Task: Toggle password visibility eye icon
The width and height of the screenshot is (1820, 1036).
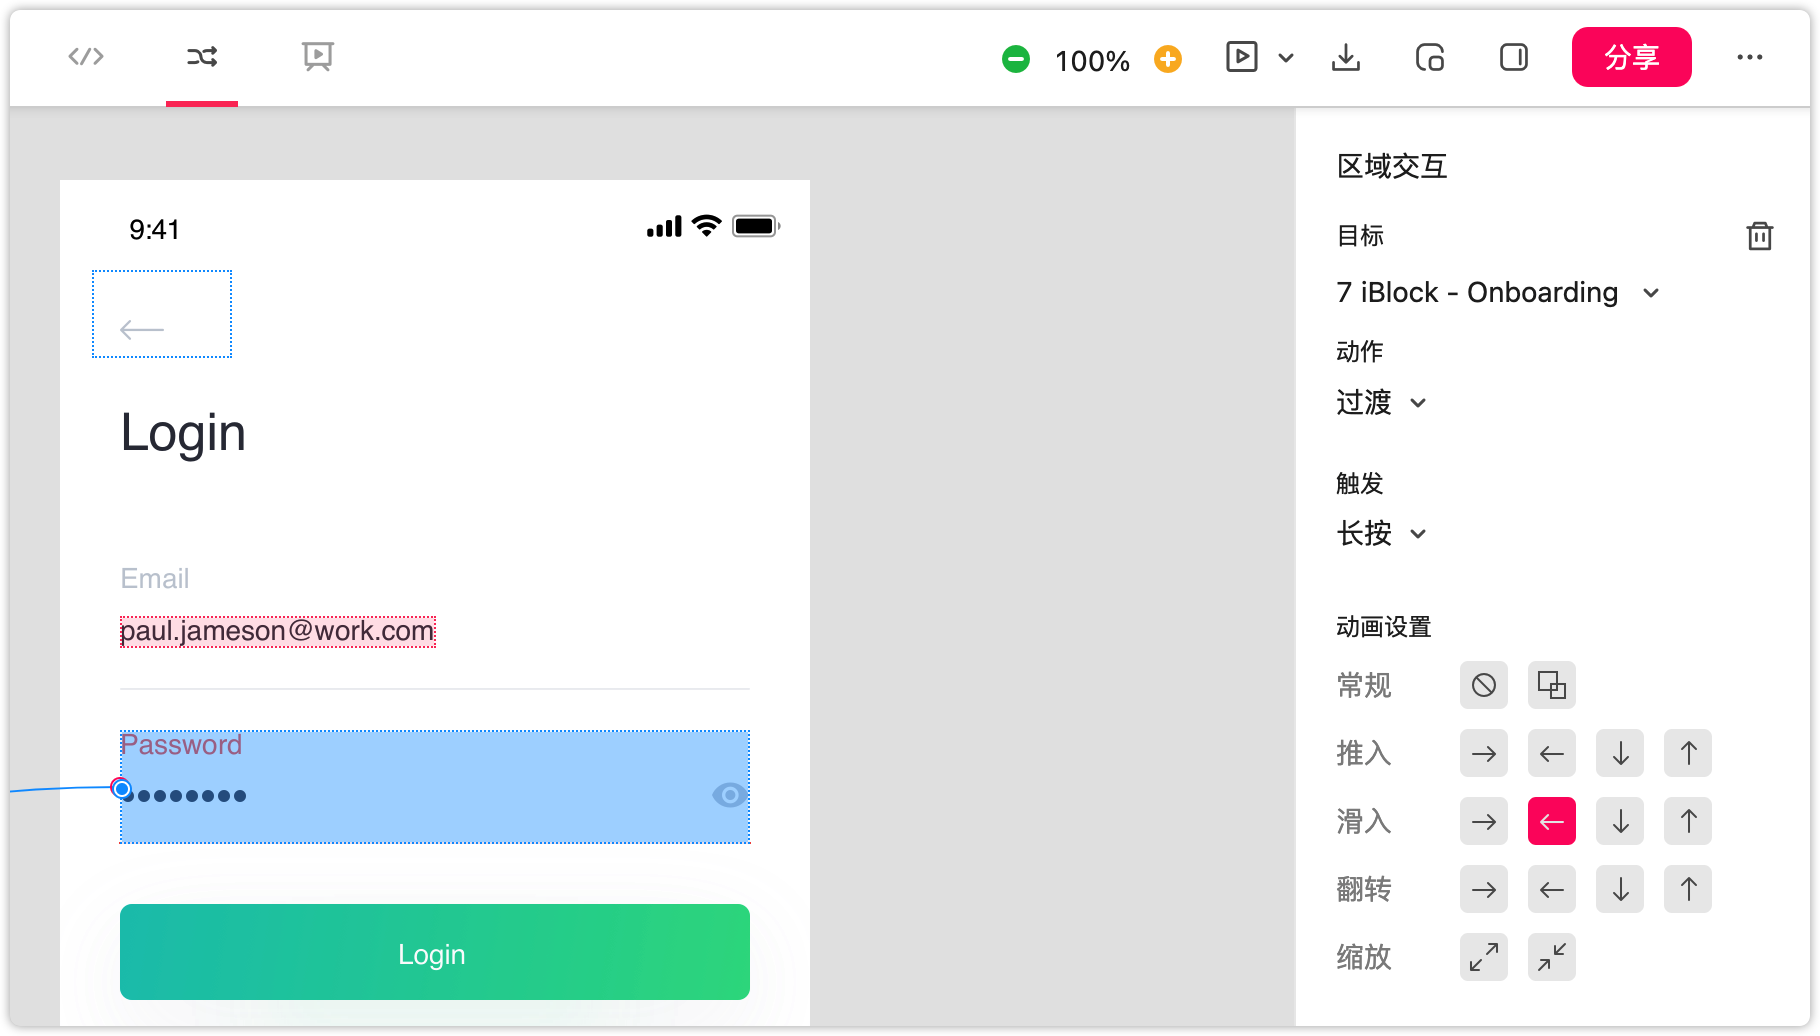Action: pos(728,795)
